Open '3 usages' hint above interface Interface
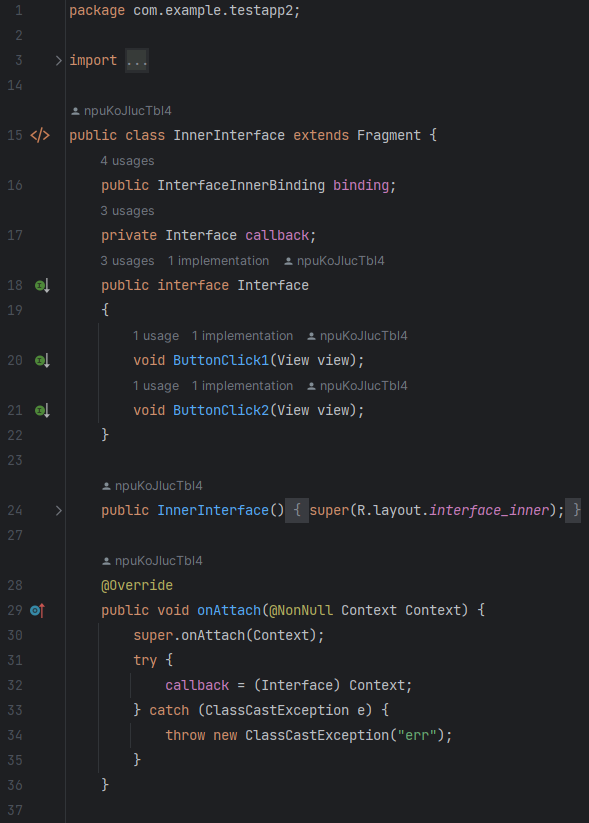 (127, 261)
